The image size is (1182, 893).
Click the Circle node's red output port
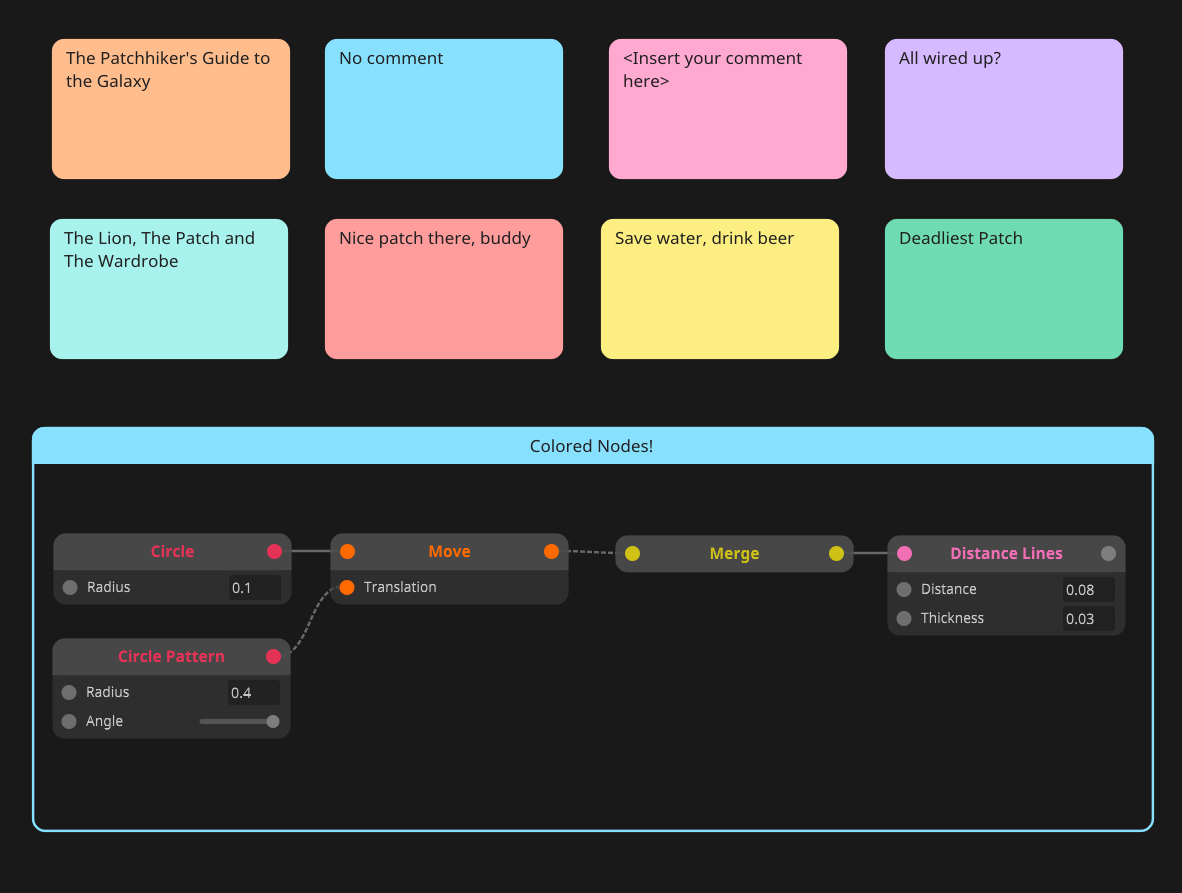tap(274, 551)
